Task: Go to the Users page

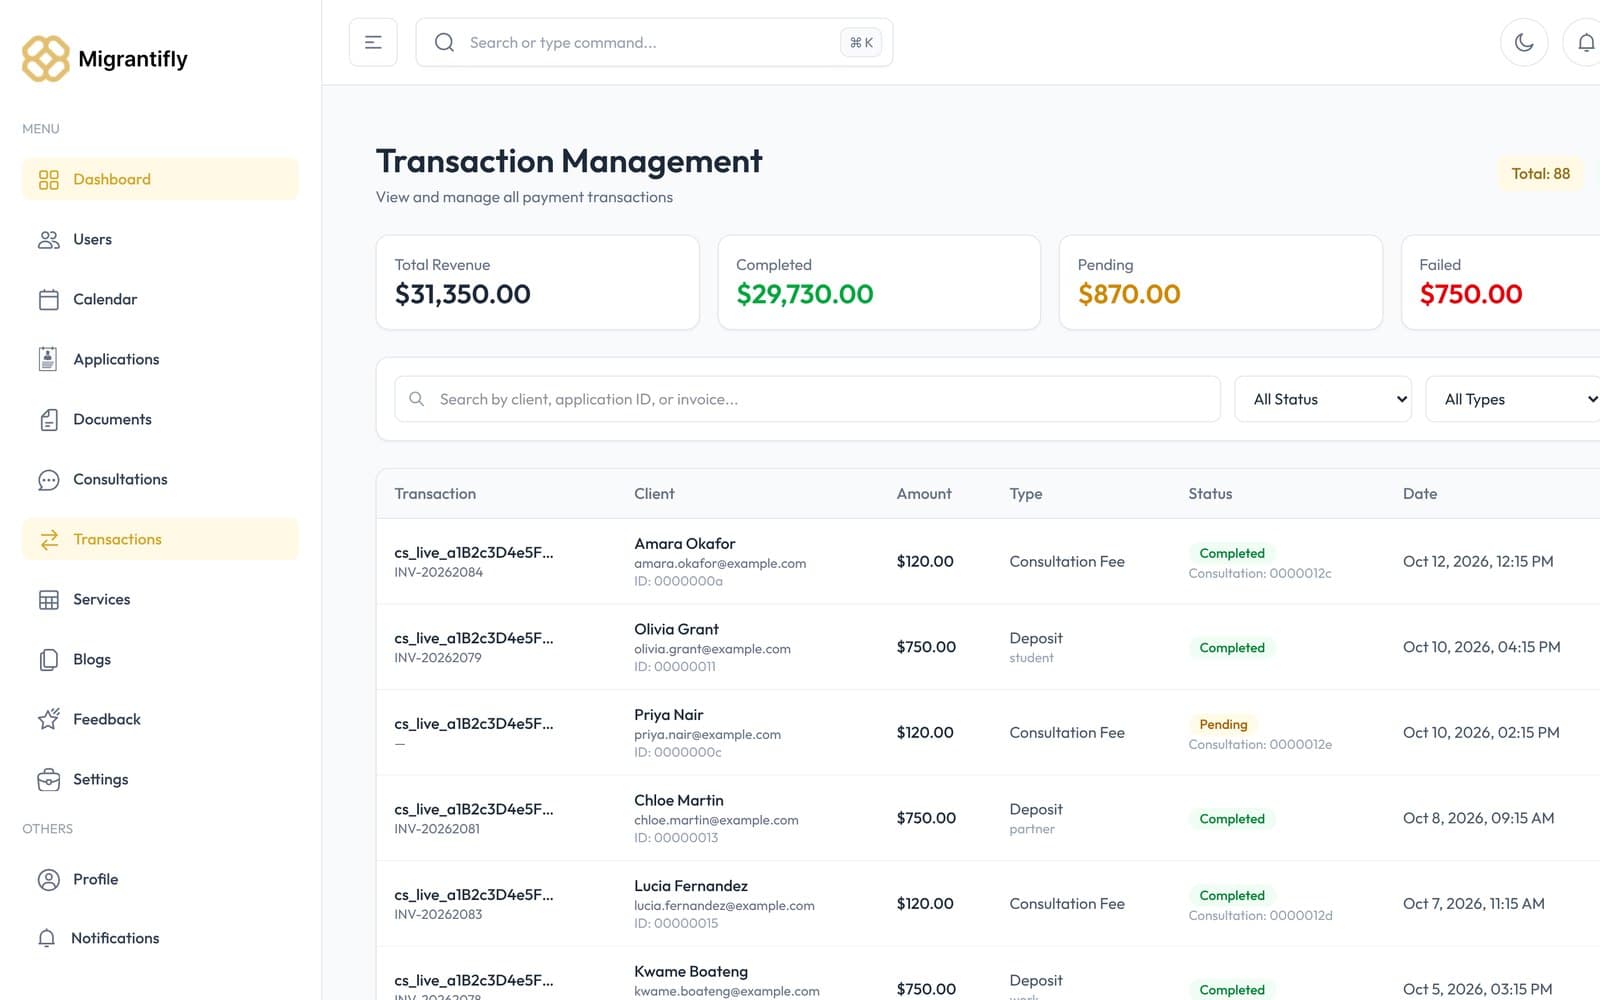Action: point(160,239)
